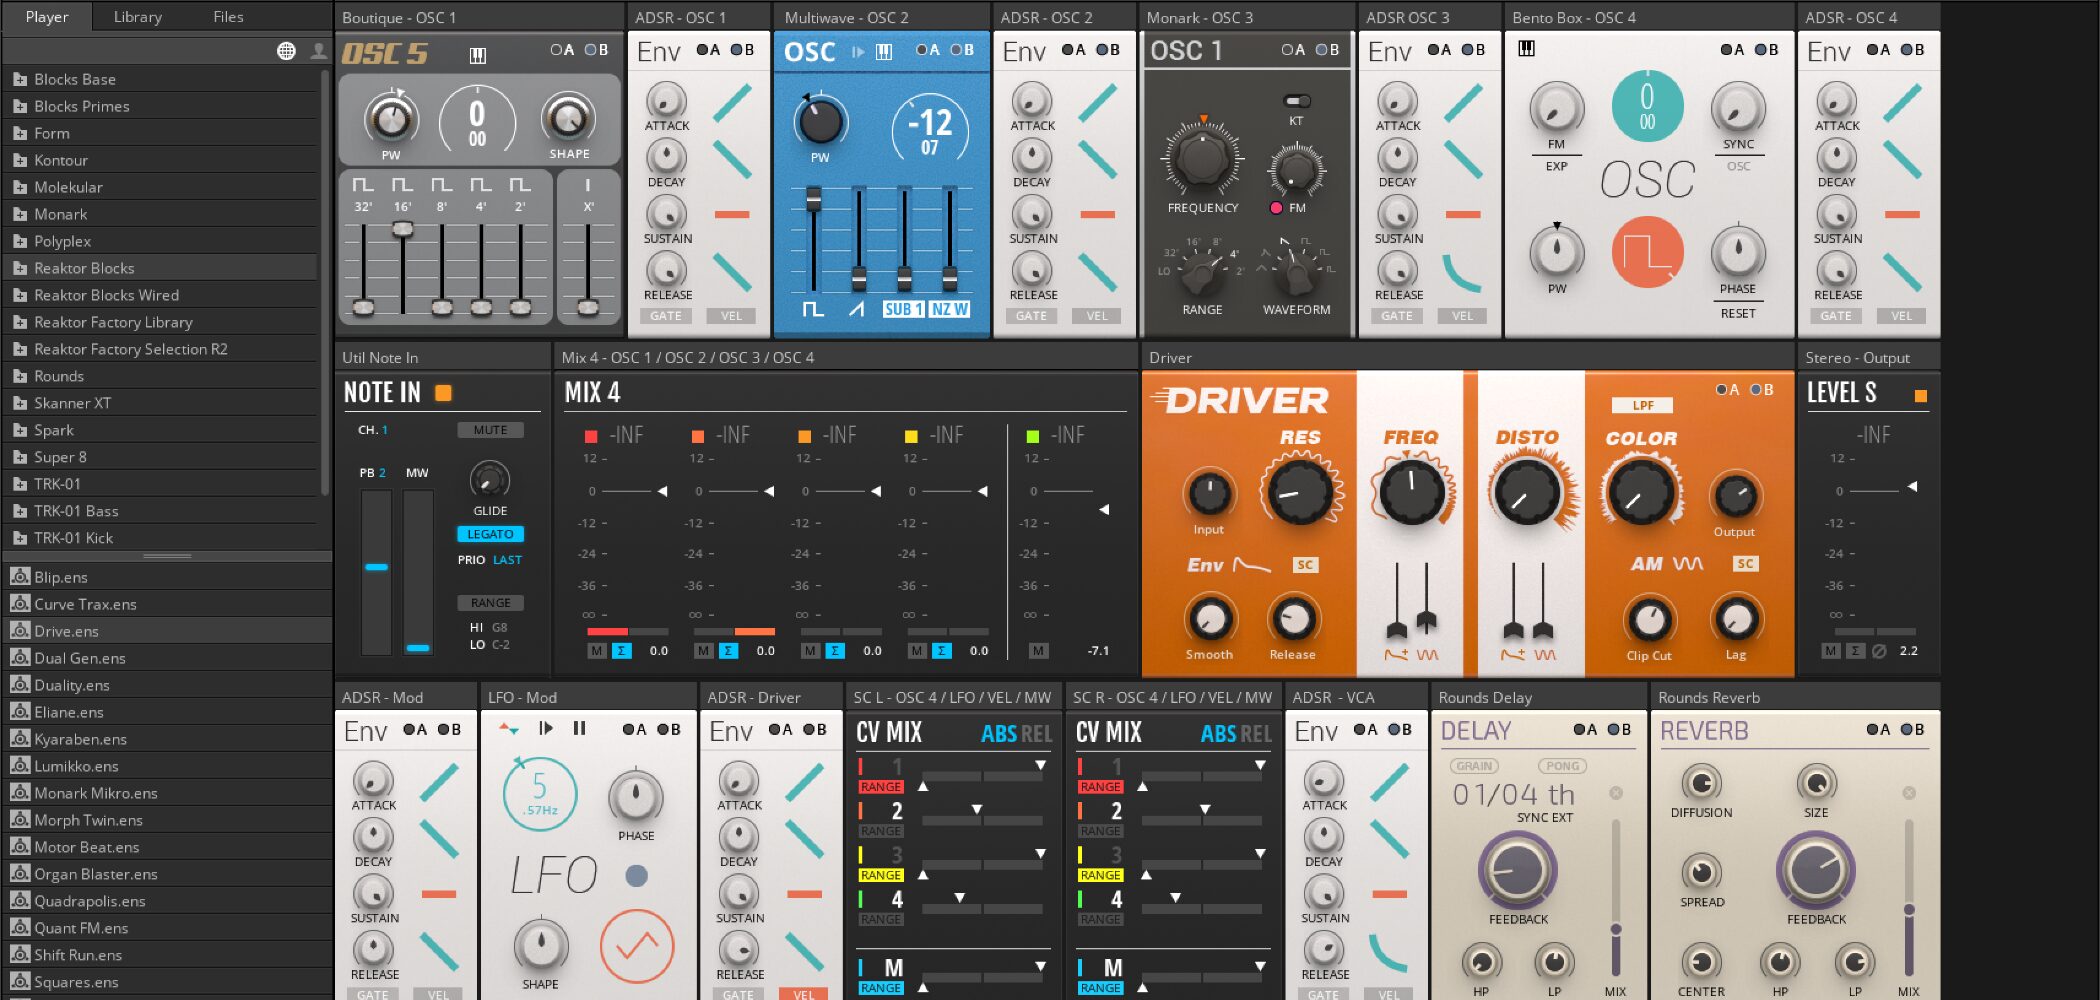Click the AM waveform icon in Driver
Viewport: 2100px width, 1000px height.
pos(1688,564)
